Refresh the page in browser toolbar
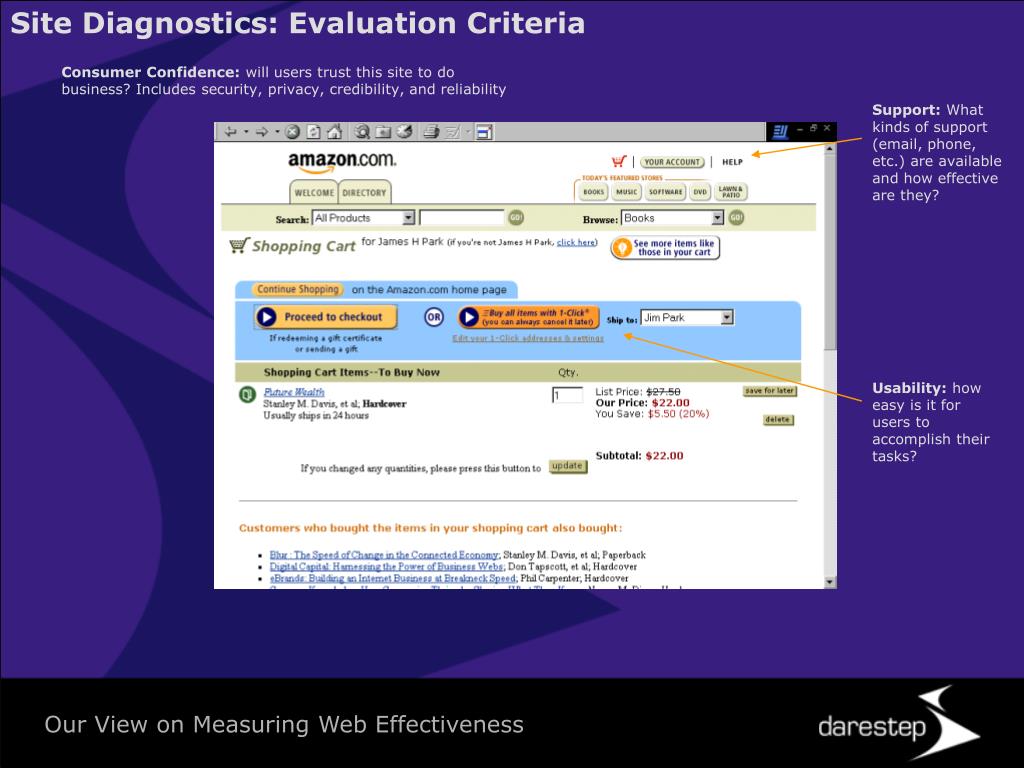The height and width of the screenshot is (768, 1024). [313, 132]
